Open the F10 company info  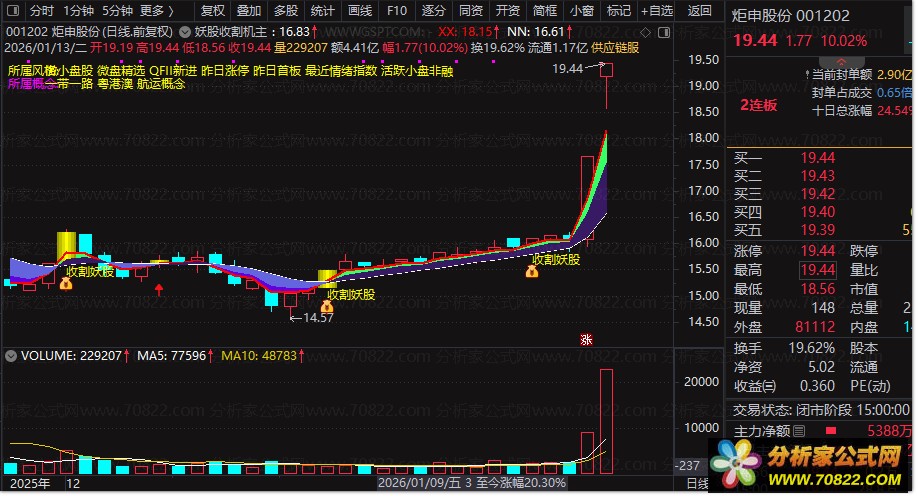click(396, 11)
